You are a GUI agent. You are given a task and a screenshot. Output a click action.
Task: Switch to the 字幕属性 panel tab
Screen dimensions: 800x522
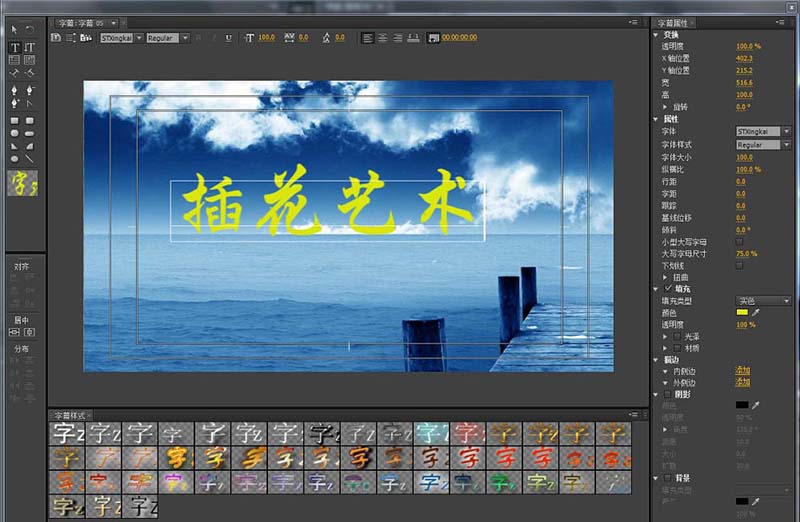(674, 22)
